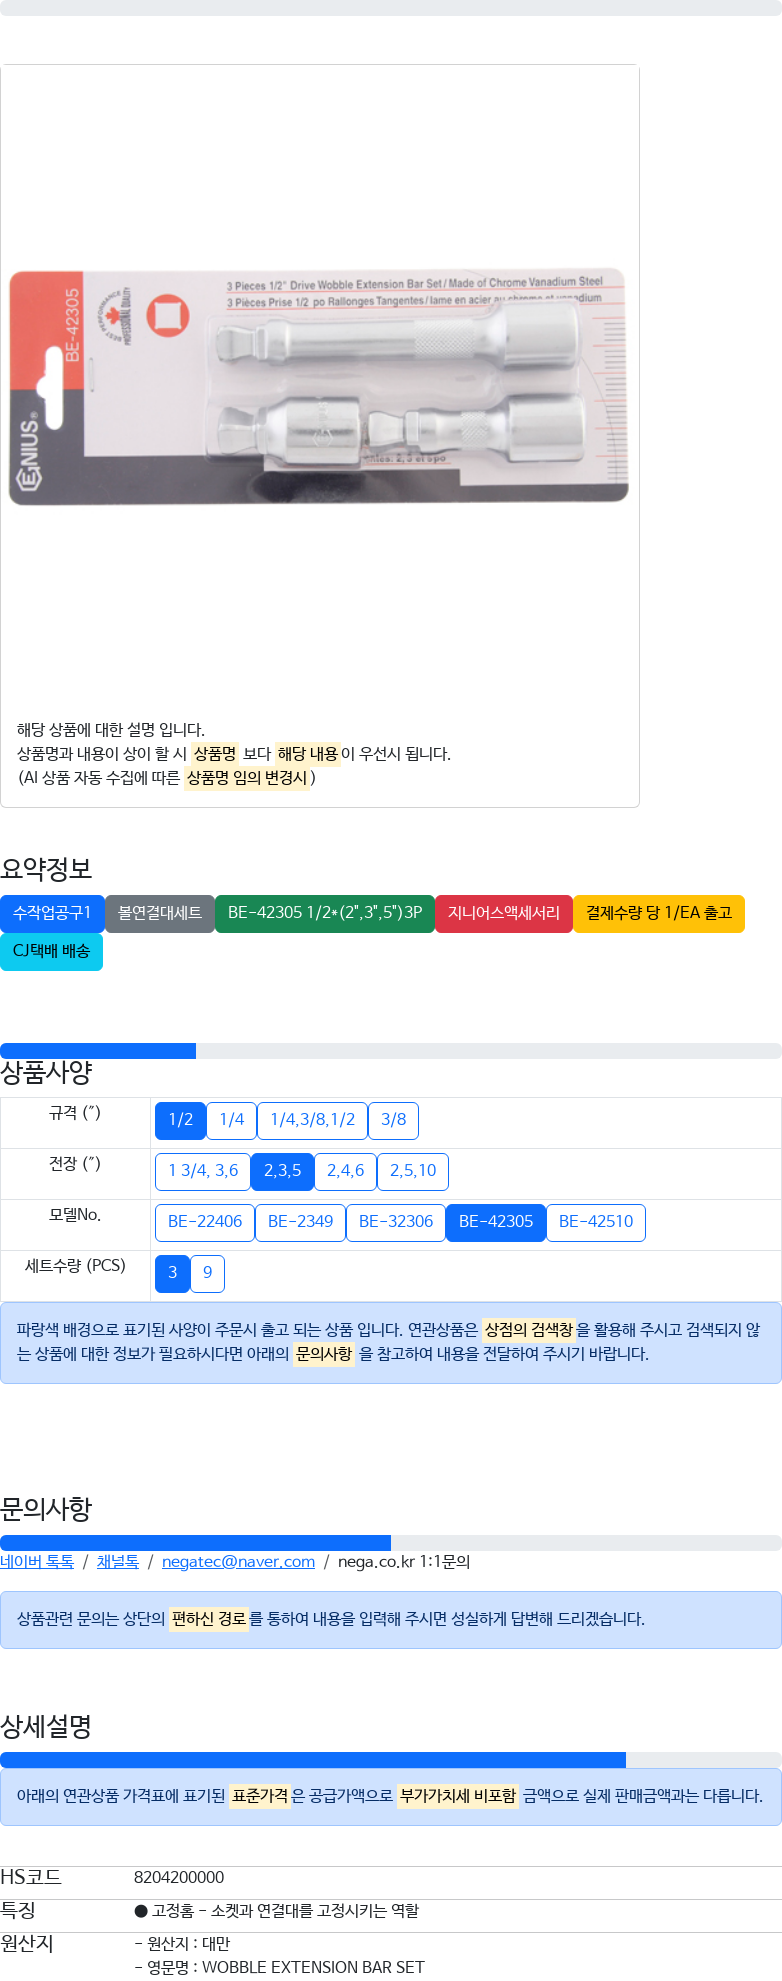
Task: Click the negatec@naver.com email link
Action: tap(238, 1562)
